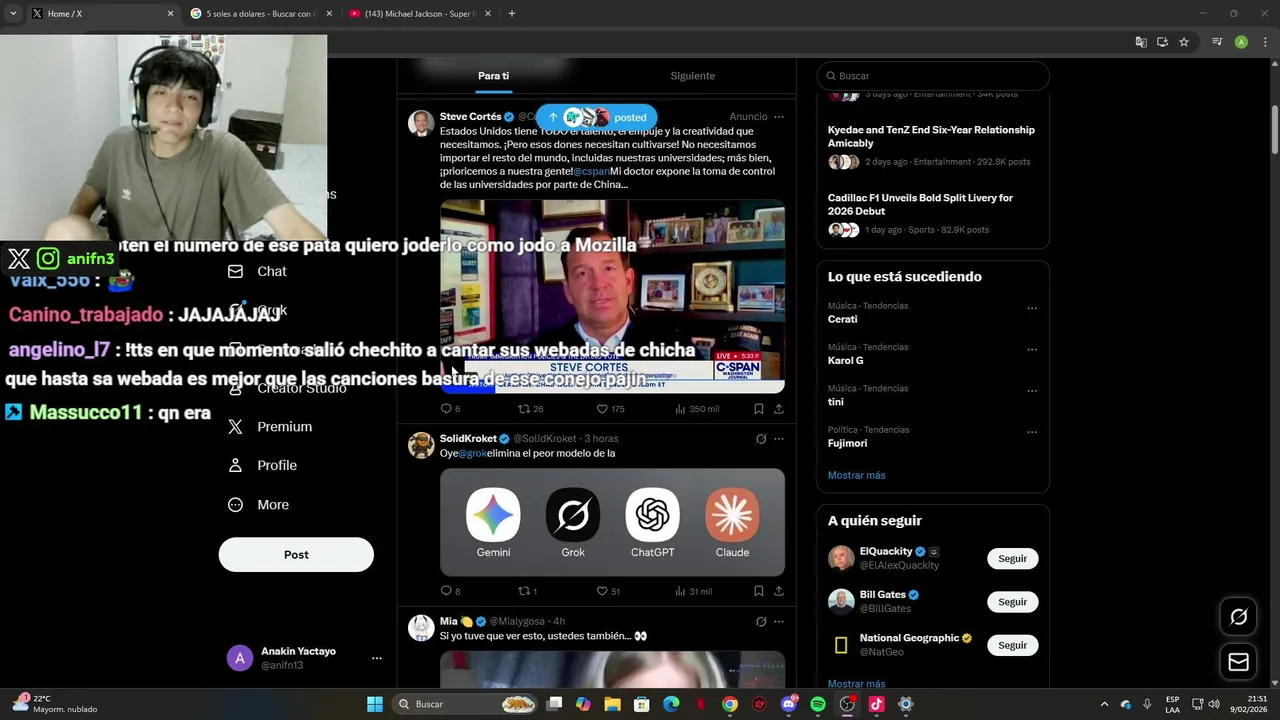Open Steve Cortés profile avatar
Image resolution: width=1280 pixels, height=720 pixels.
(x=421, y=123)
